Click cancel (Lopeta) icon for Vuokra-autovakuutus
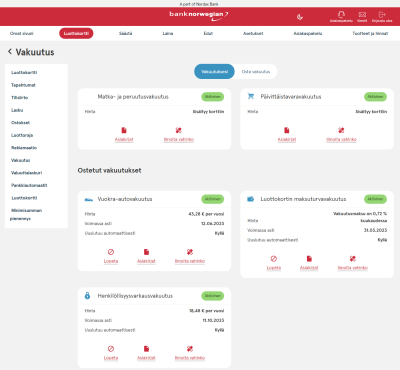This screenshot has height=370, width=400. (111, 252)
